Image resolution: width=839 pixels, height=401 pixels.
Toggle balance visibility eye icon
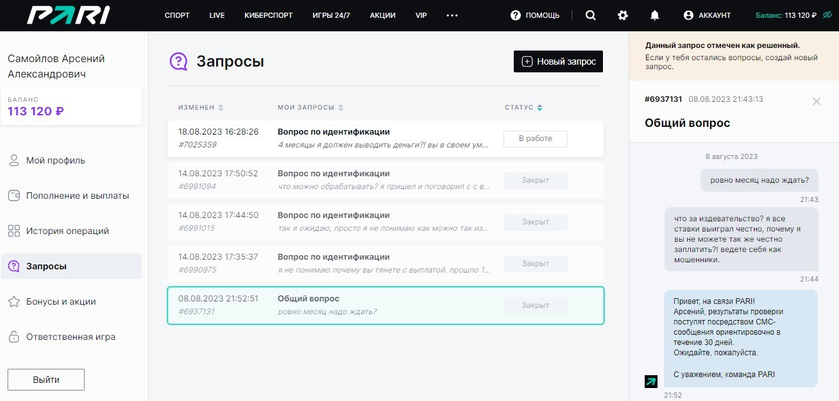[x=828, y=16]
